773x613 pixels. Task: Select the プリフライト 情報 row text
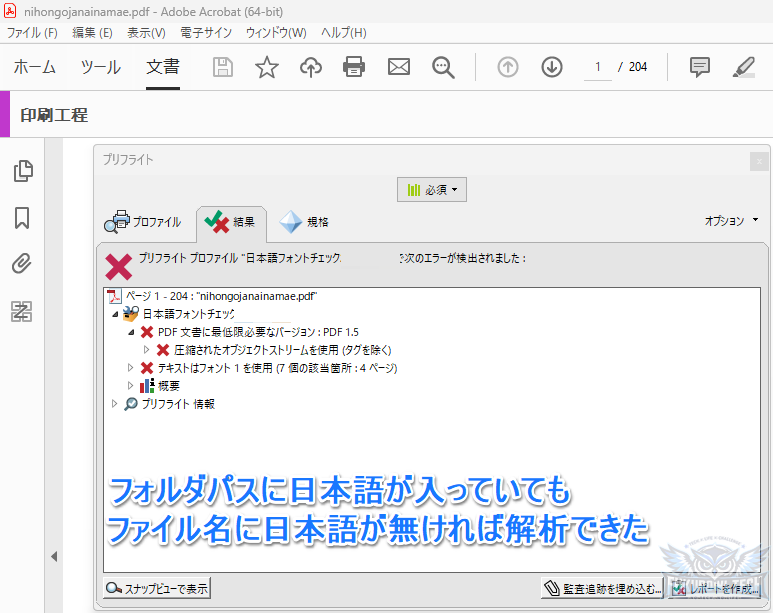[178, 404]
